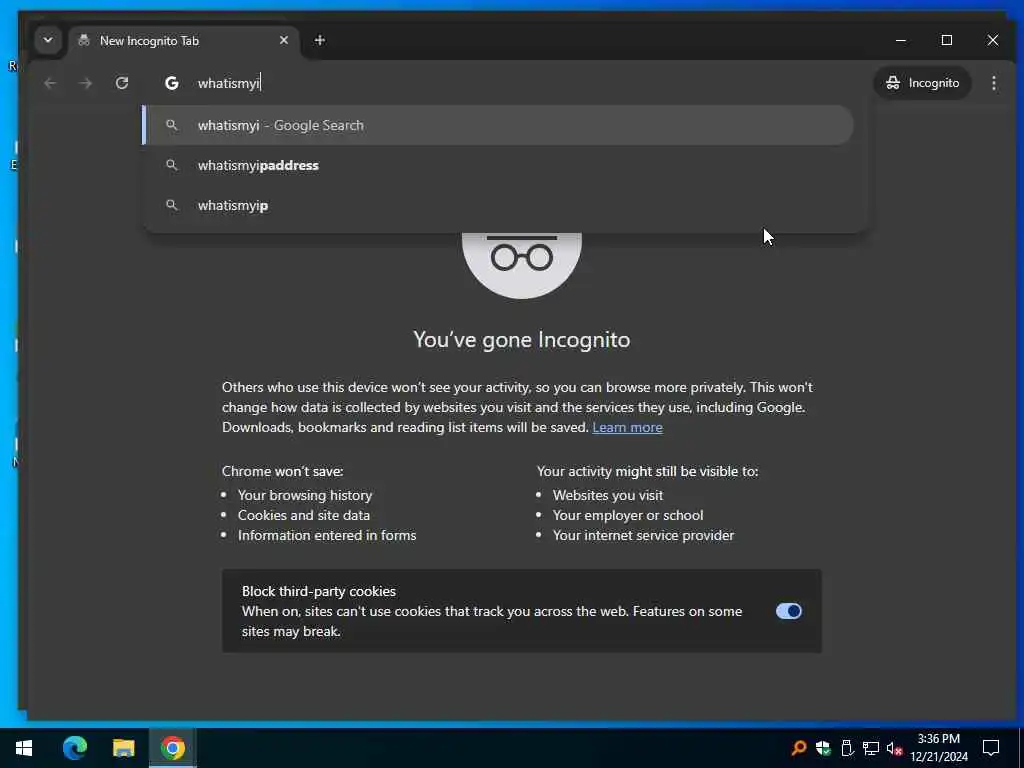The height and width of the screenshot is (768, 1024).
Task: Click 'You've gone Incognito' heading
Action: click(x=522, y=340)
